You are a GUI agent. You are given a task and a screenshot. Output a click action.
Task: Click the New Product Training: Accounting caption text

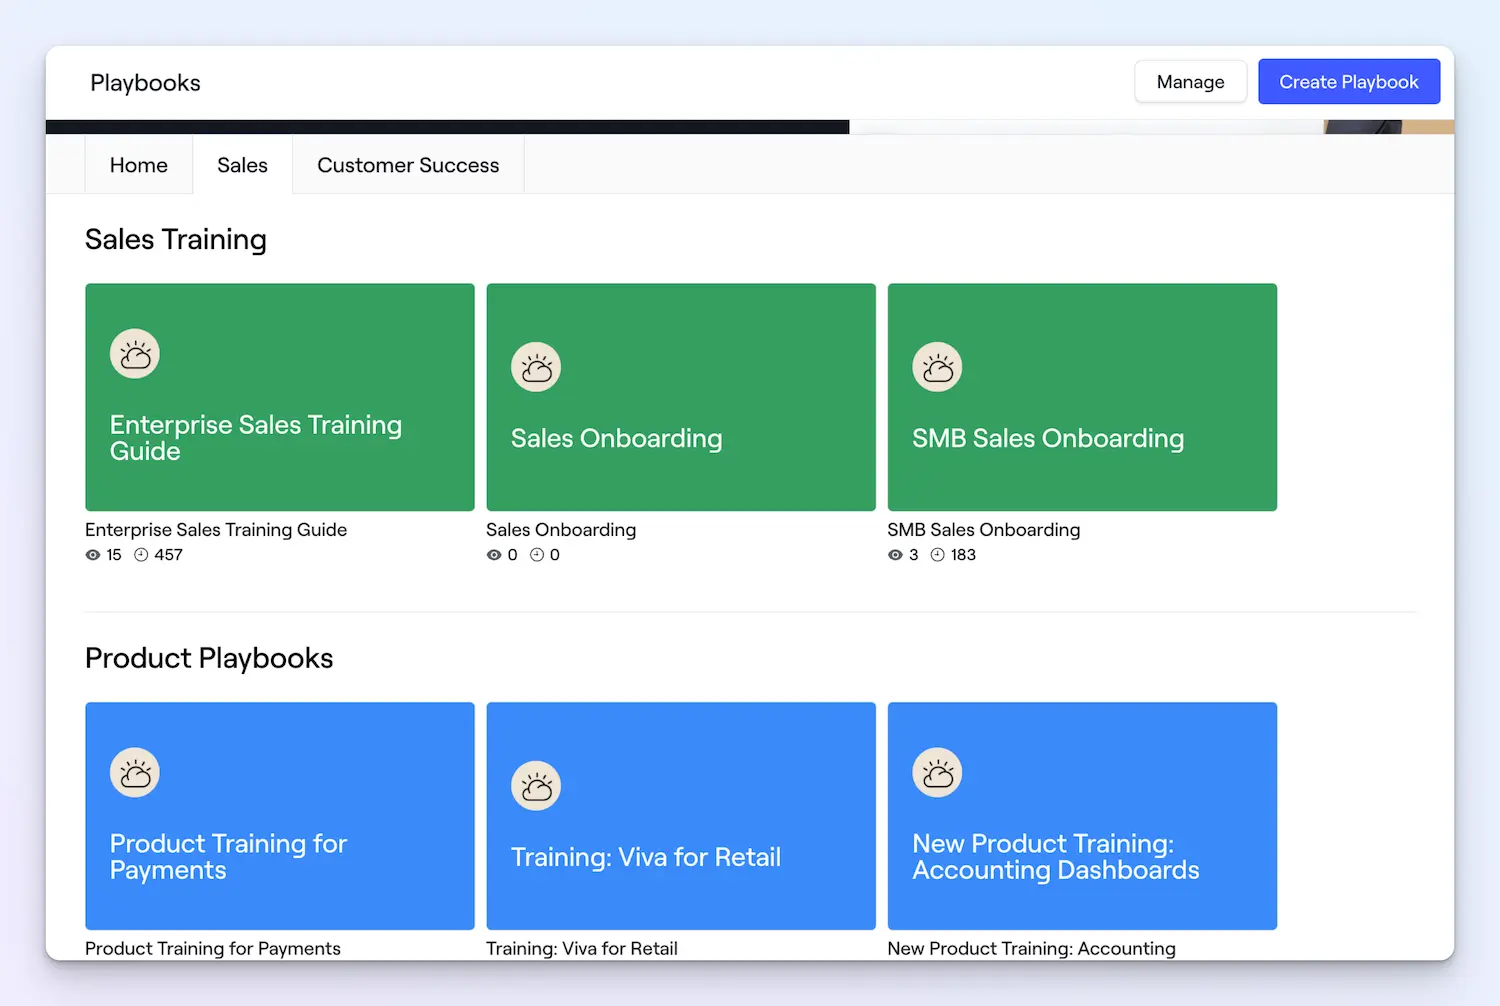click(x=1032, y=949)
